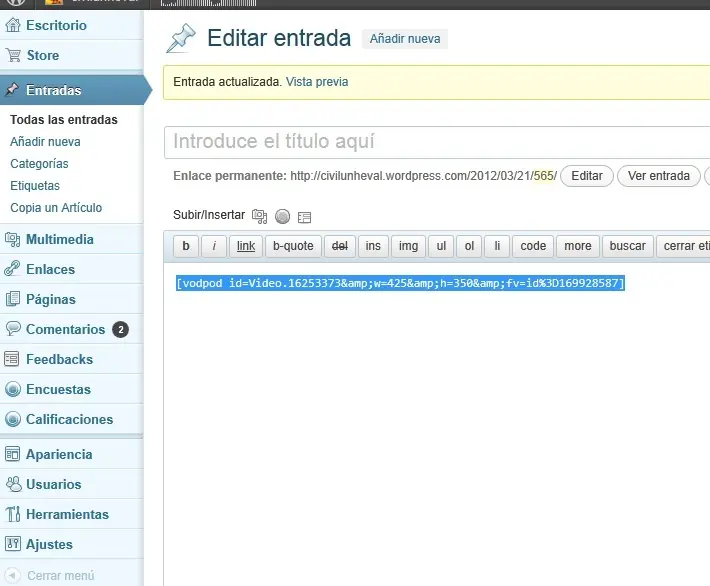The image size is (710, 586).
Task: Insert a hyperlink with link button
Action: [246, 246]
